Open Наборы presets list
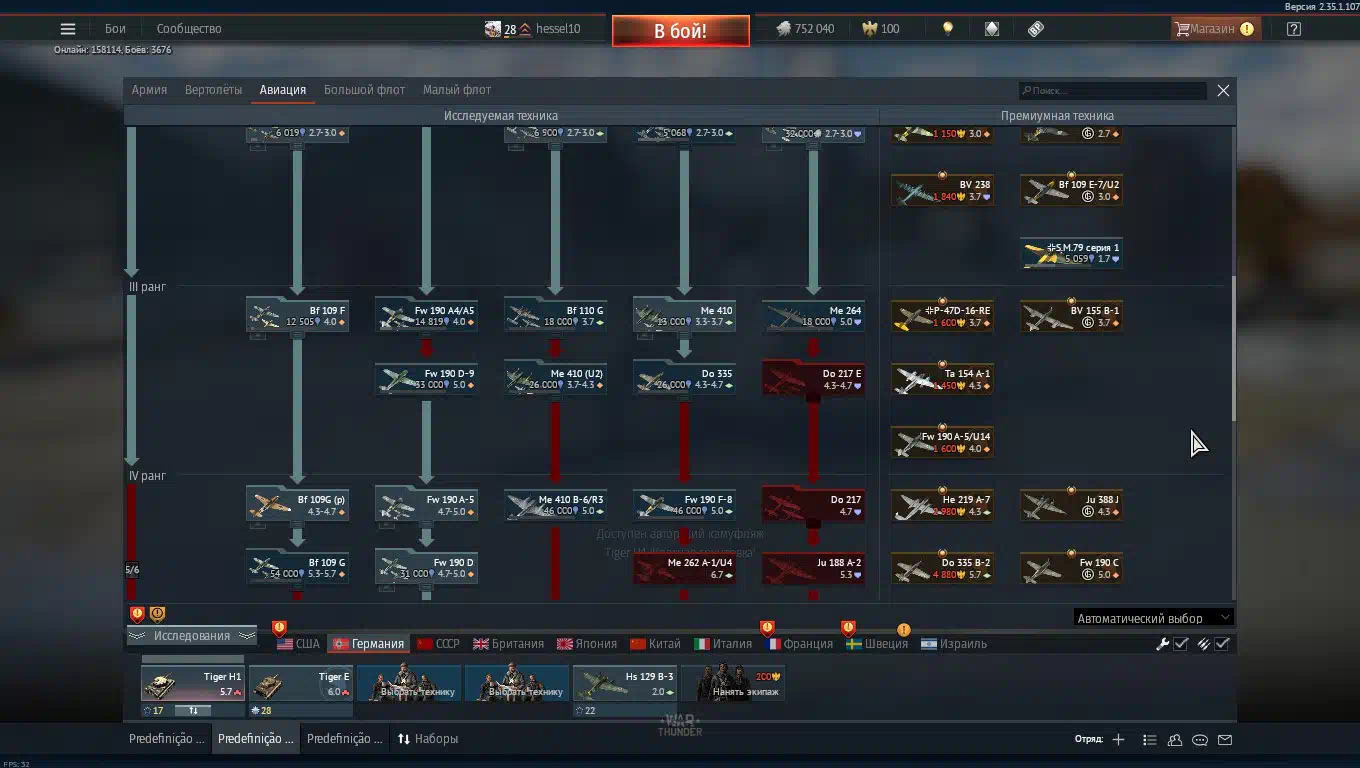The height and width of the screenshot is (768, 1360). pyautogui.click(x=428, y=739)
